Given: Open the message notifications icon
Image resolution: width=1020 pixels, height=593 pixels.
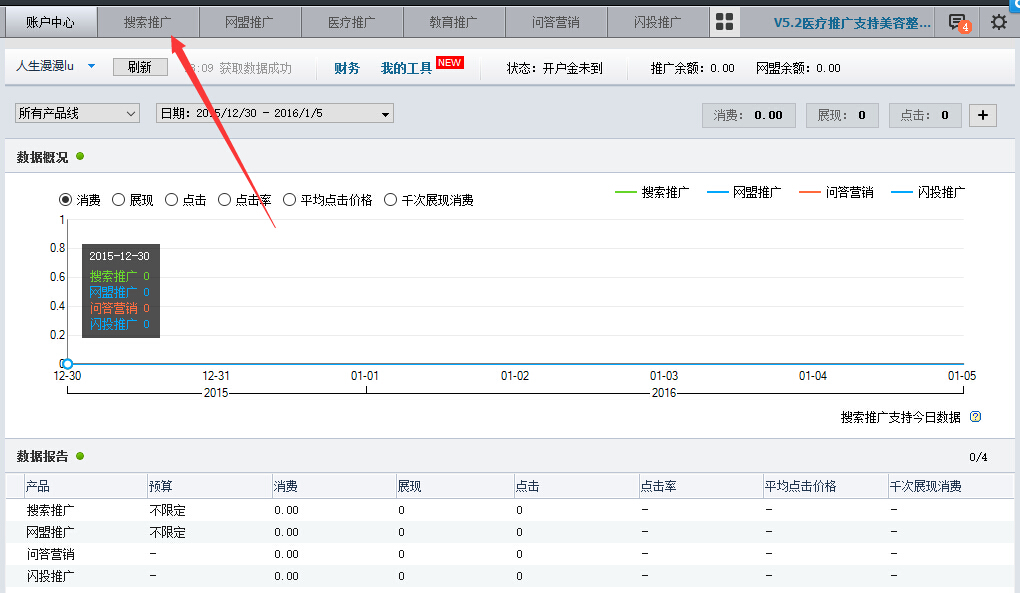Looking at the screenshot, I should [x=959, y=23].
